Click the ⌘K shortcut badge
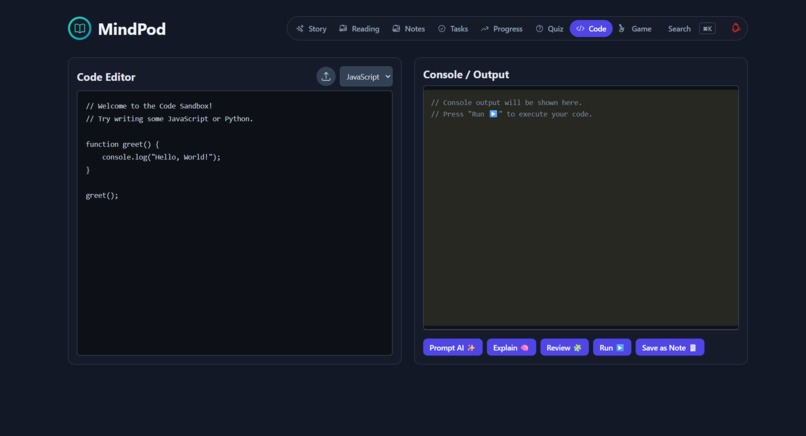 pos(707,29)
